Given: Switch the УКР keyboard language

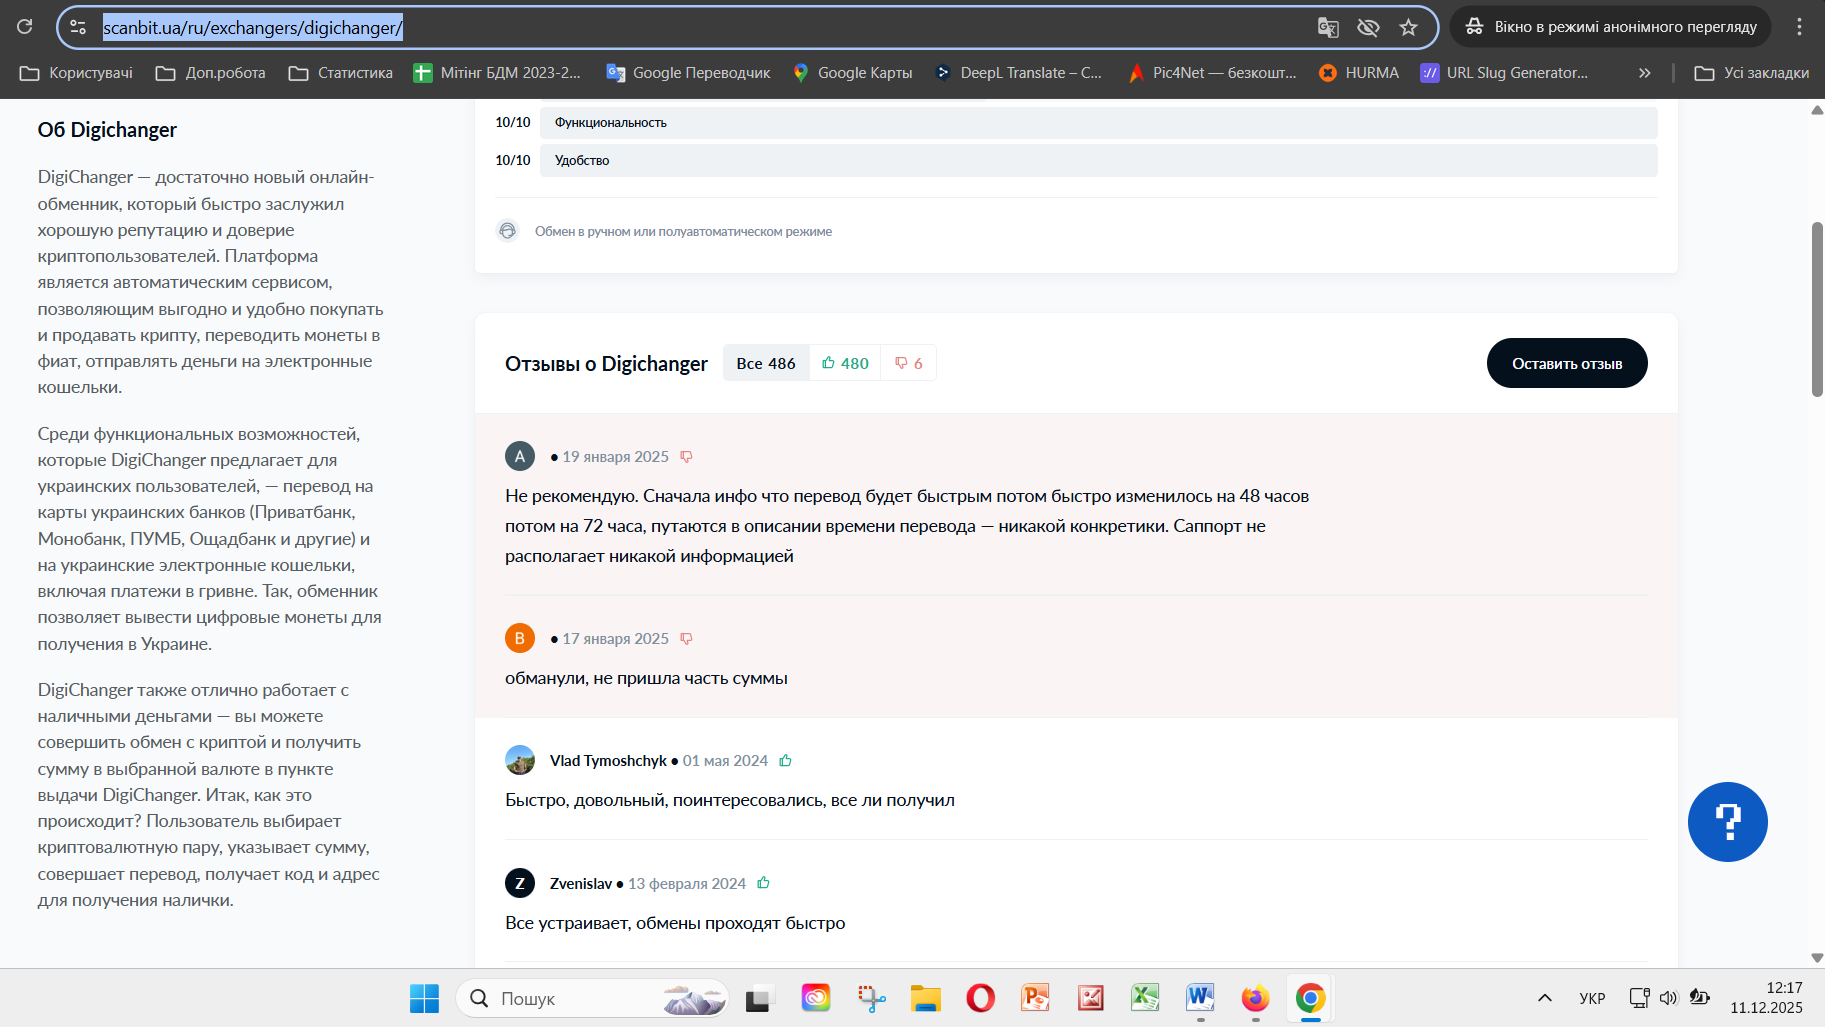Looking at the screenshot, I should [x=1592, y=998].
